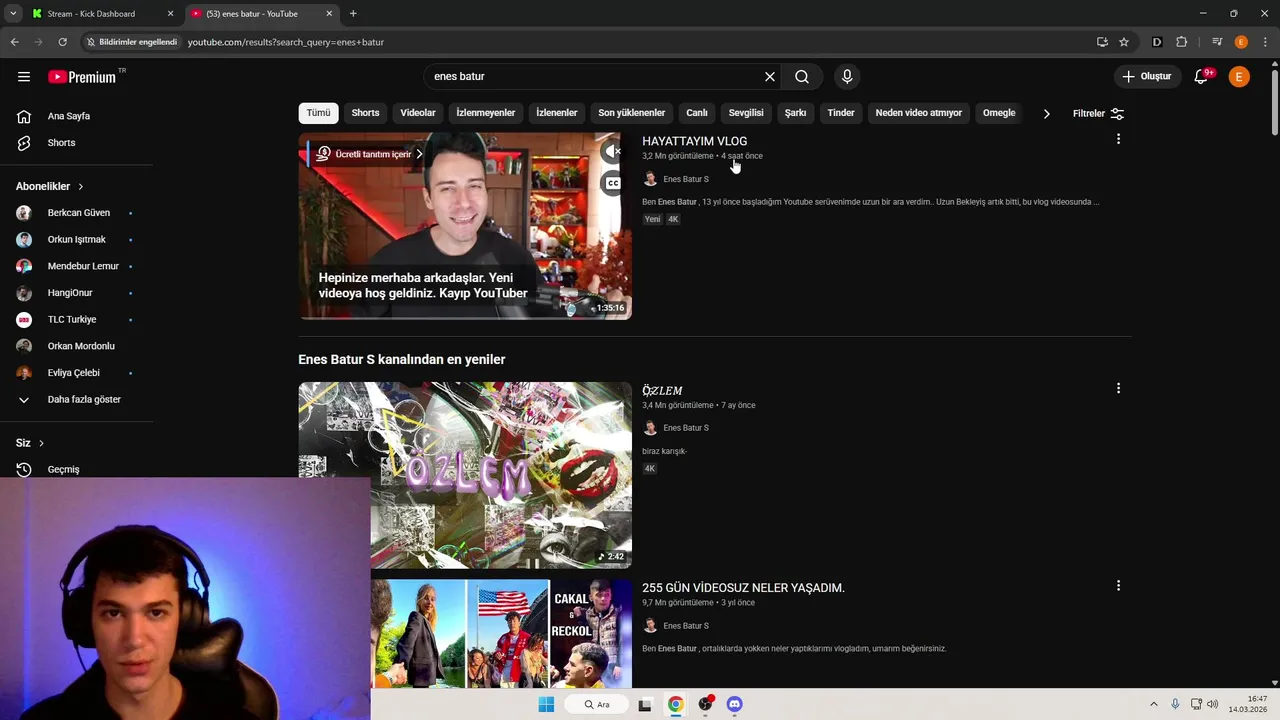
Task: Mute the HAYATTAYIM VLOG preview
Action: (x=613, y=151)
